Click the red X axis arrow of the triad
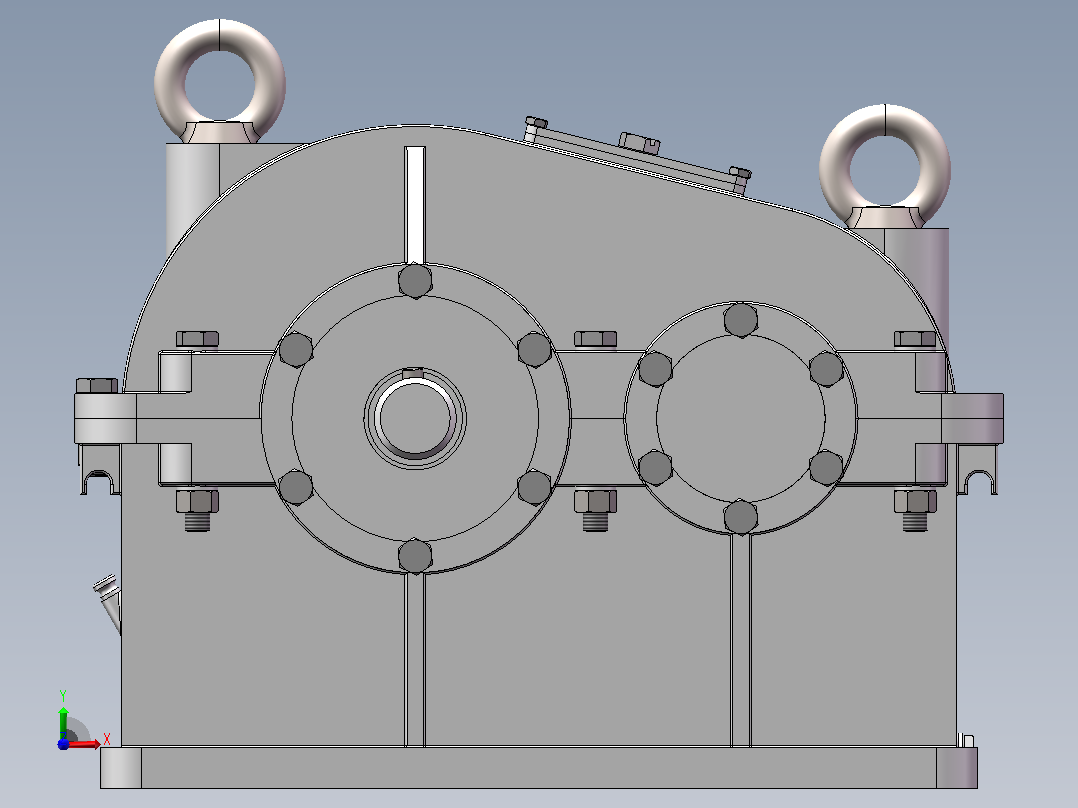1078x808 pixels. (x=84, y=744)
